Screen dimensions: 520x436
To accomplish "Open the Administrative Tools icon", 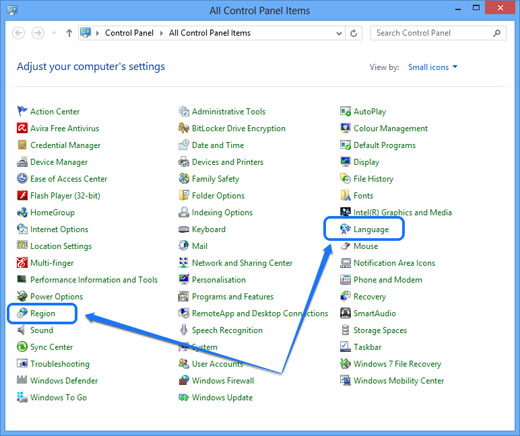I will click(184, 111).
